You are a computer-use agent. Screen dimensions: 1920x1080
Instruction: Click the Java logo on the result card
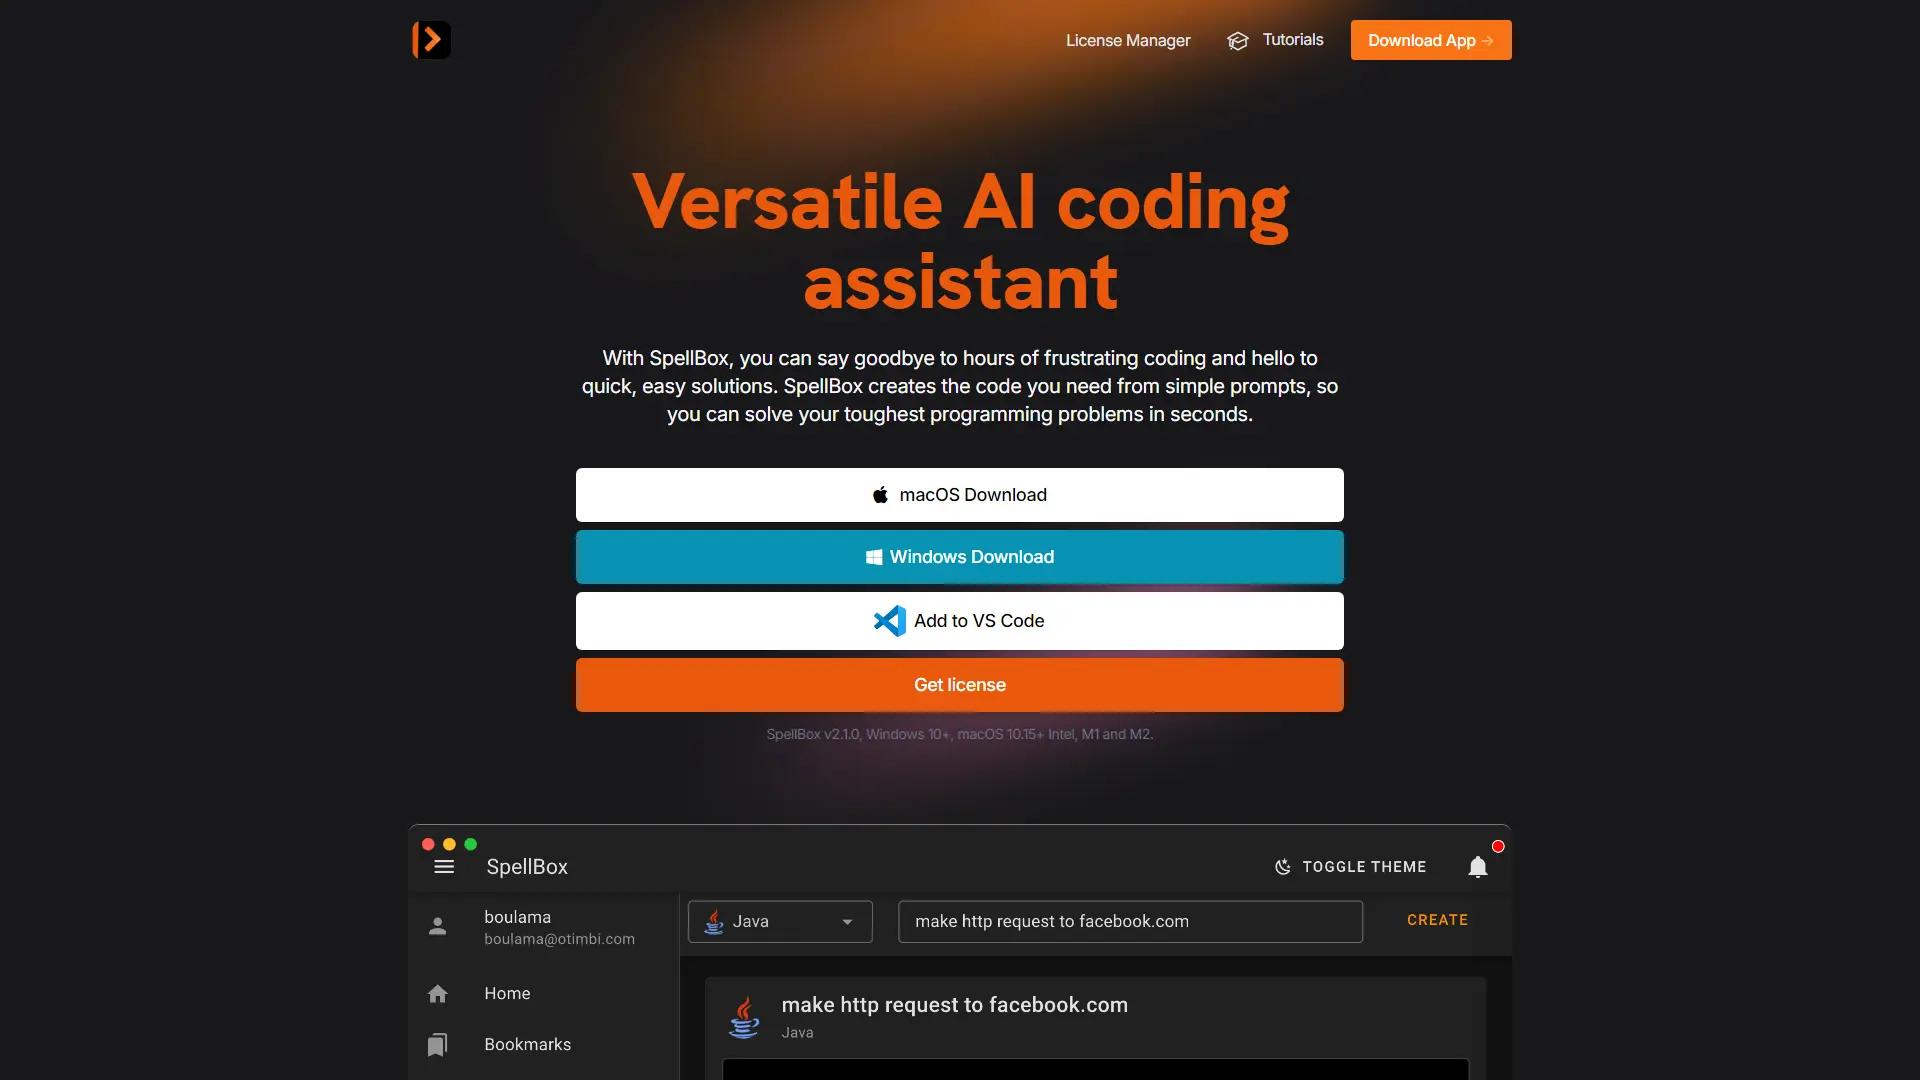(744, 1016)
